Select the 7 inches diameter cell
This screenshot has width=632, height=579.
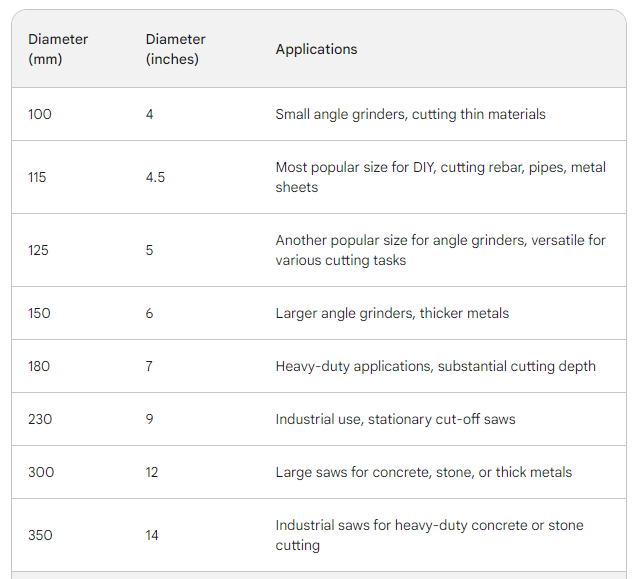[149, 366]
